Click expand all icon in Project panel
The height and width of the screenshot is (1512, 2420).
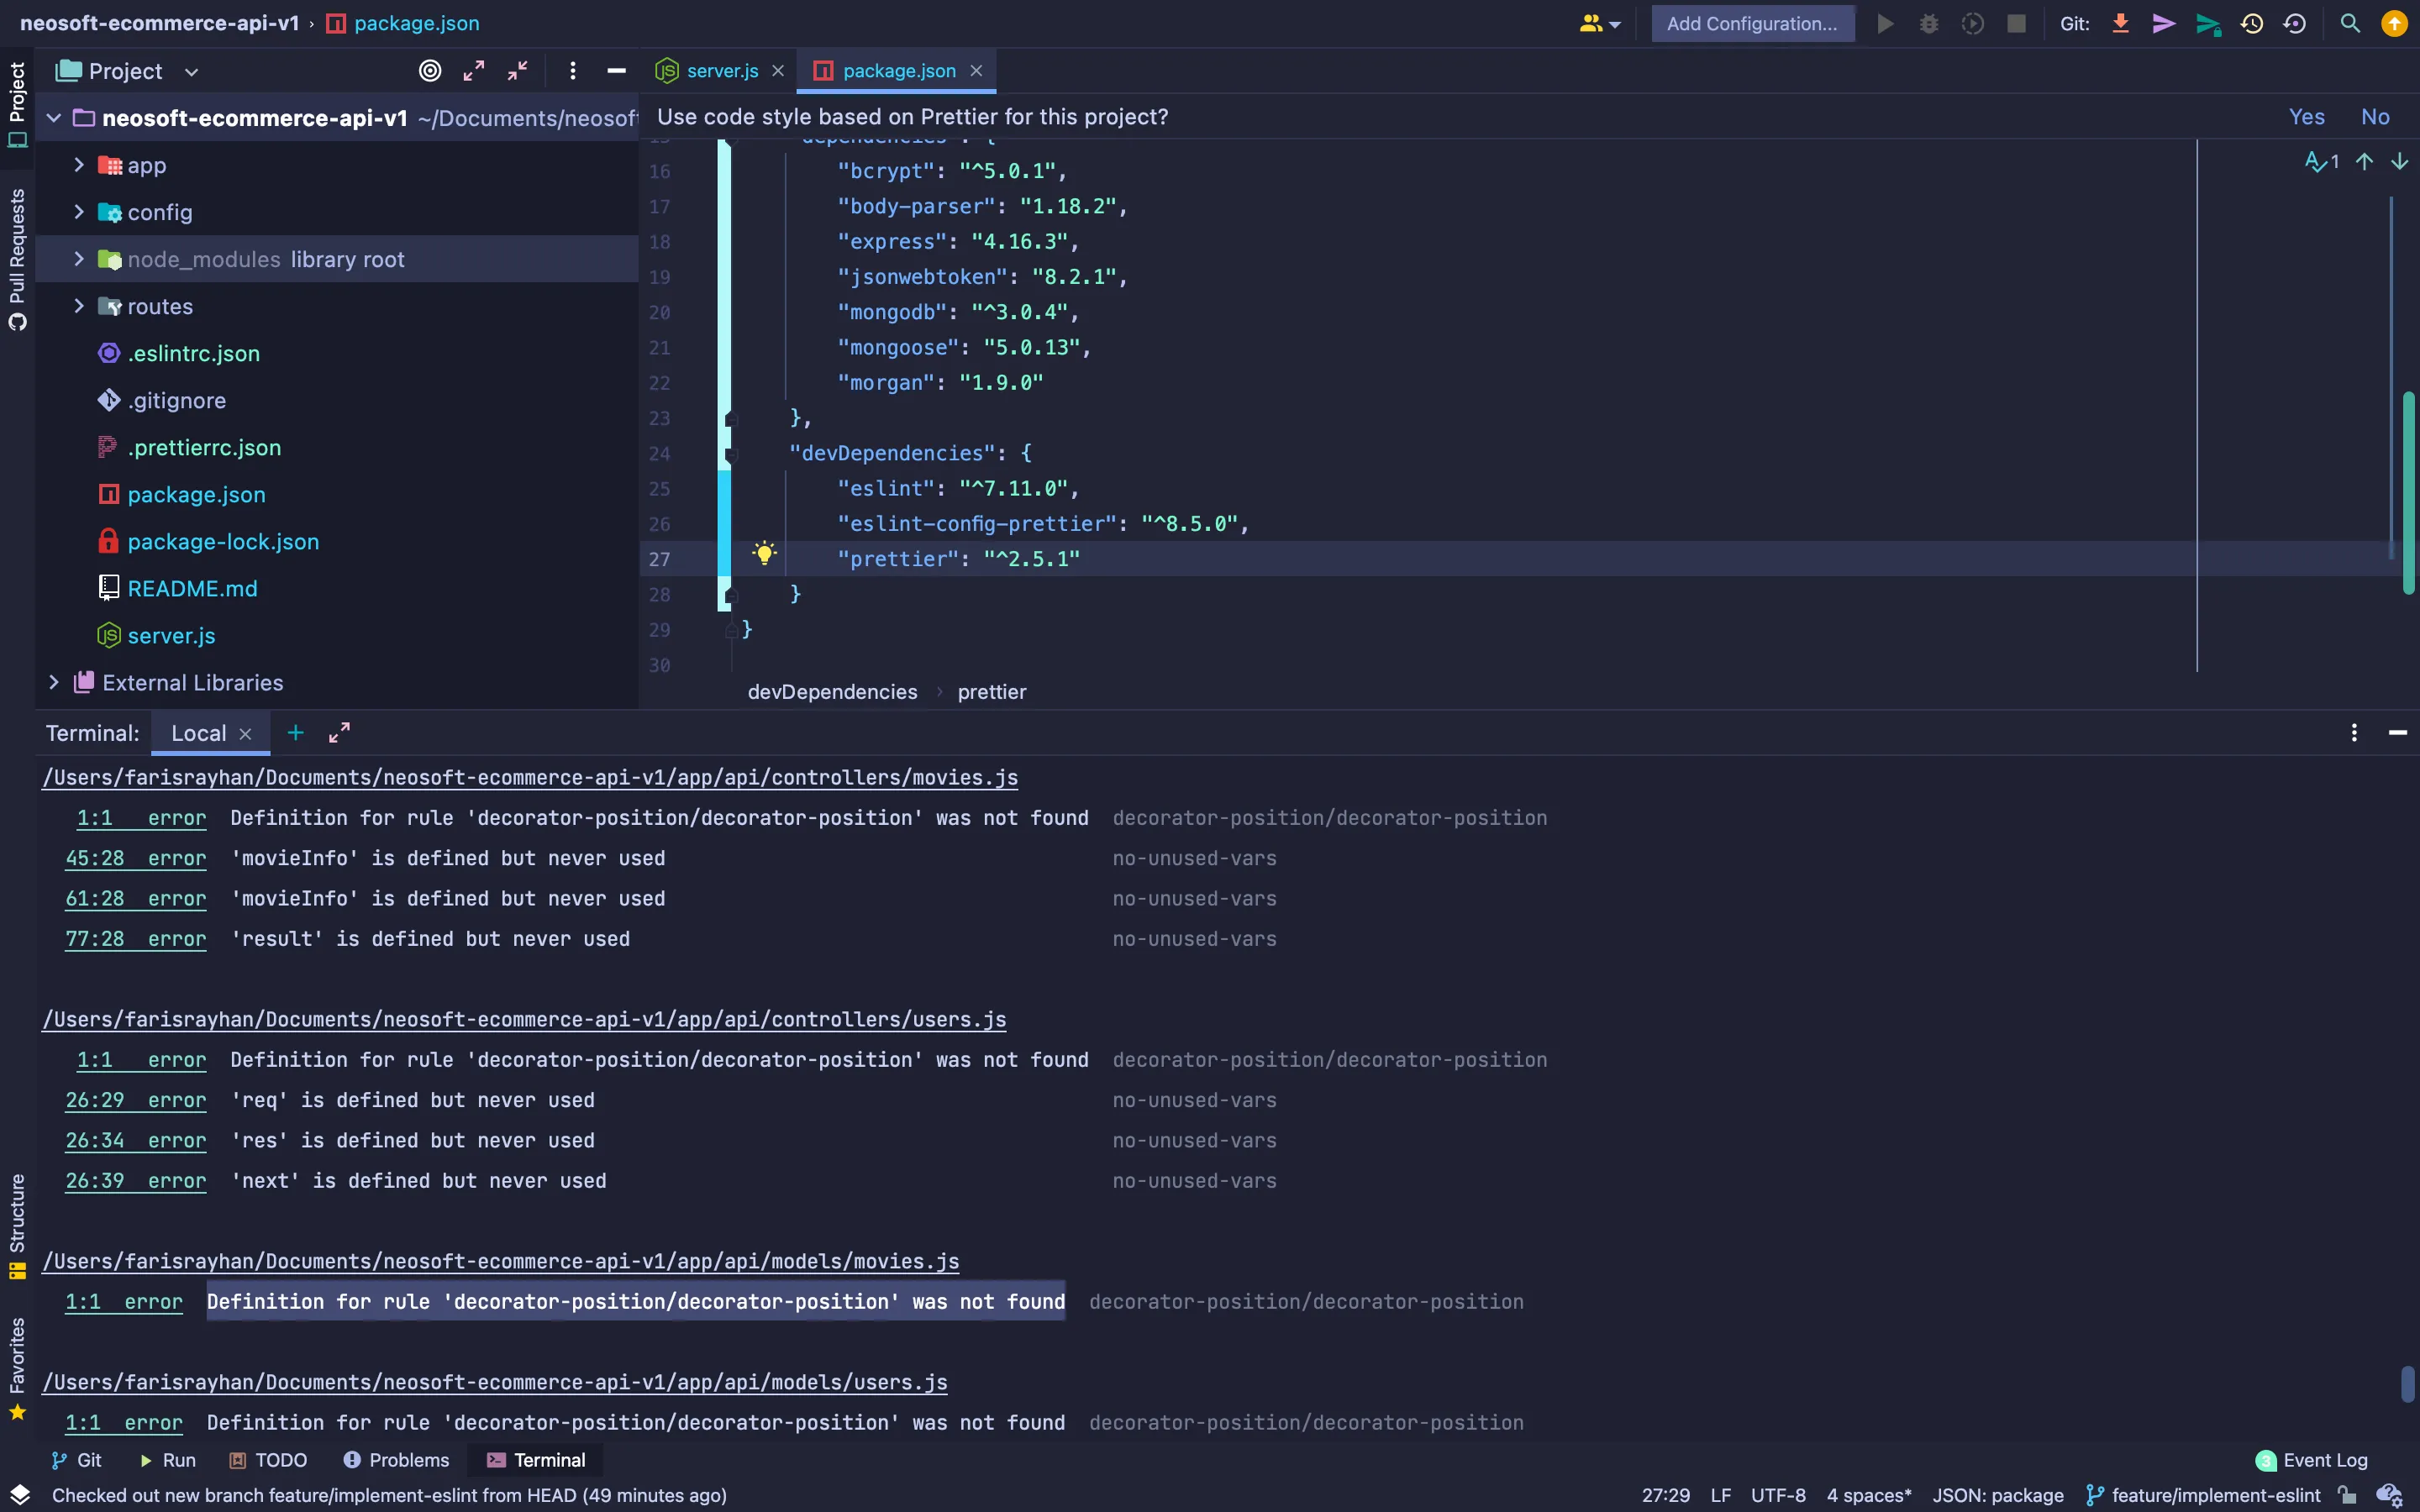click(474, 71)
